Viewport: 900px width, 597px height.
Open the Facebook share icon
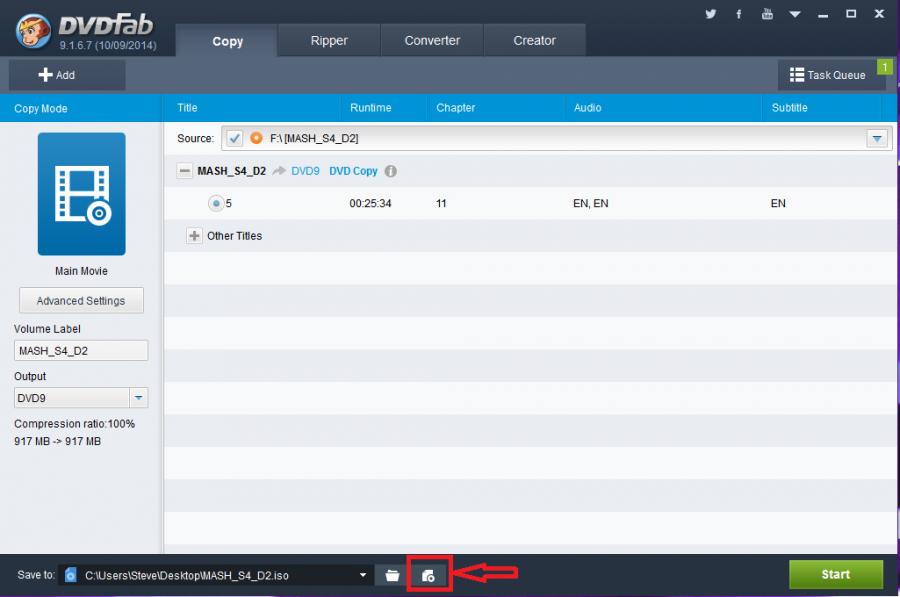739,14
